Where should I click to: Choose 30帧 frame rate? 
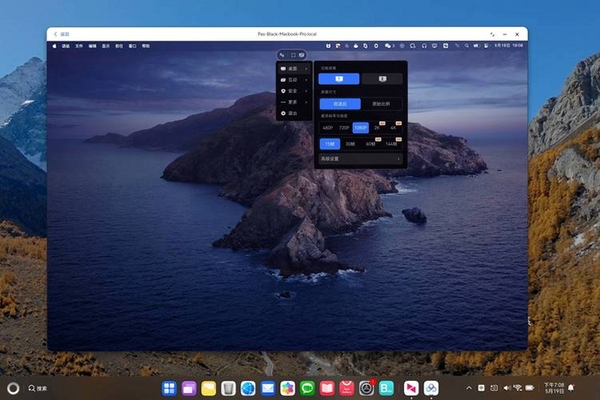[350, 144]
